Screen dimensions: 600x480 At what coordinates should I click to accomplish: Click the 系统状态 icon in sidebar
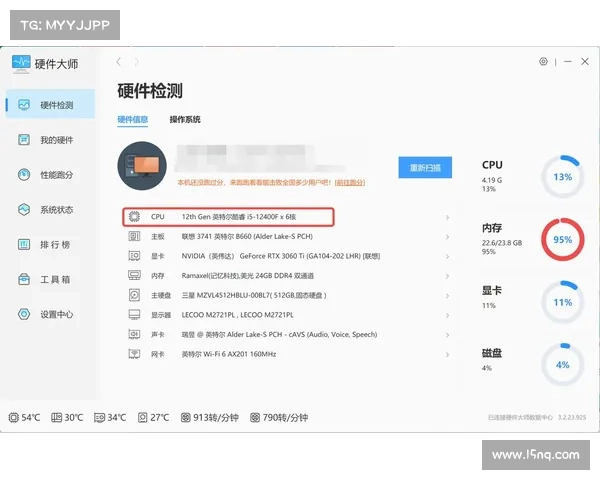pyautogui.click(x=24, y=209)
